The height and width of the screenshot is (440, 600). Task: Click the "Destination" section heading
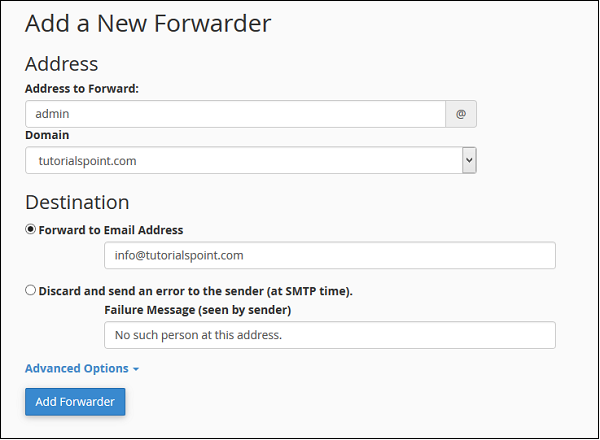click(77, 202)
